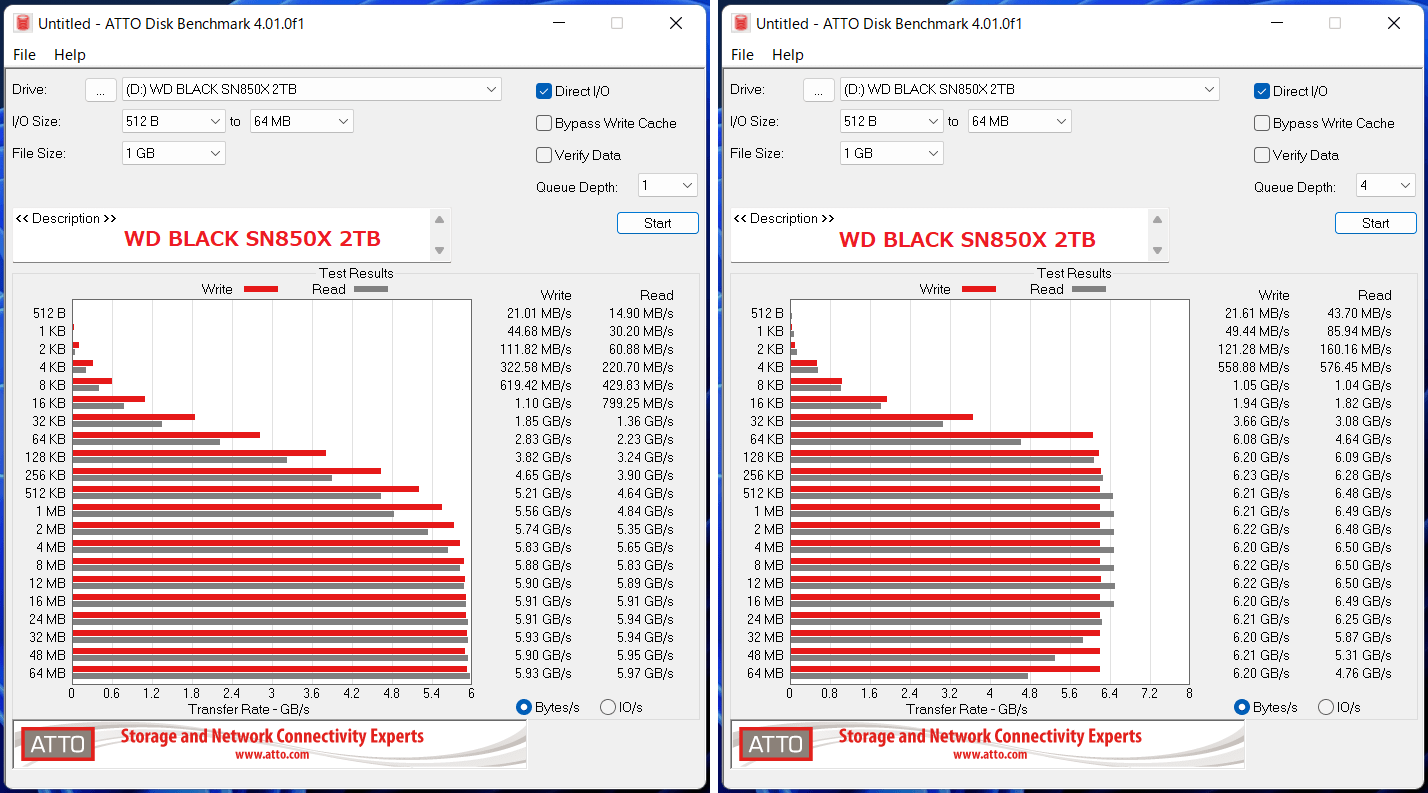The width and height of the screenshot is (1428, 793).
Task: Open 64 MB I/O size dropdown in left window
Action: click(x=302, y=121)
